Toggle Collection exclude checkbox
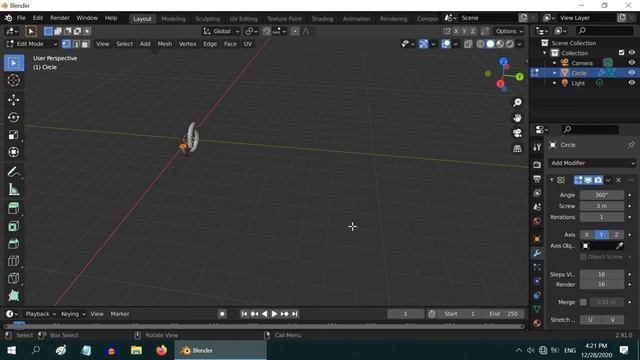Viewport: 640px width, 360px height. (621, 53)
